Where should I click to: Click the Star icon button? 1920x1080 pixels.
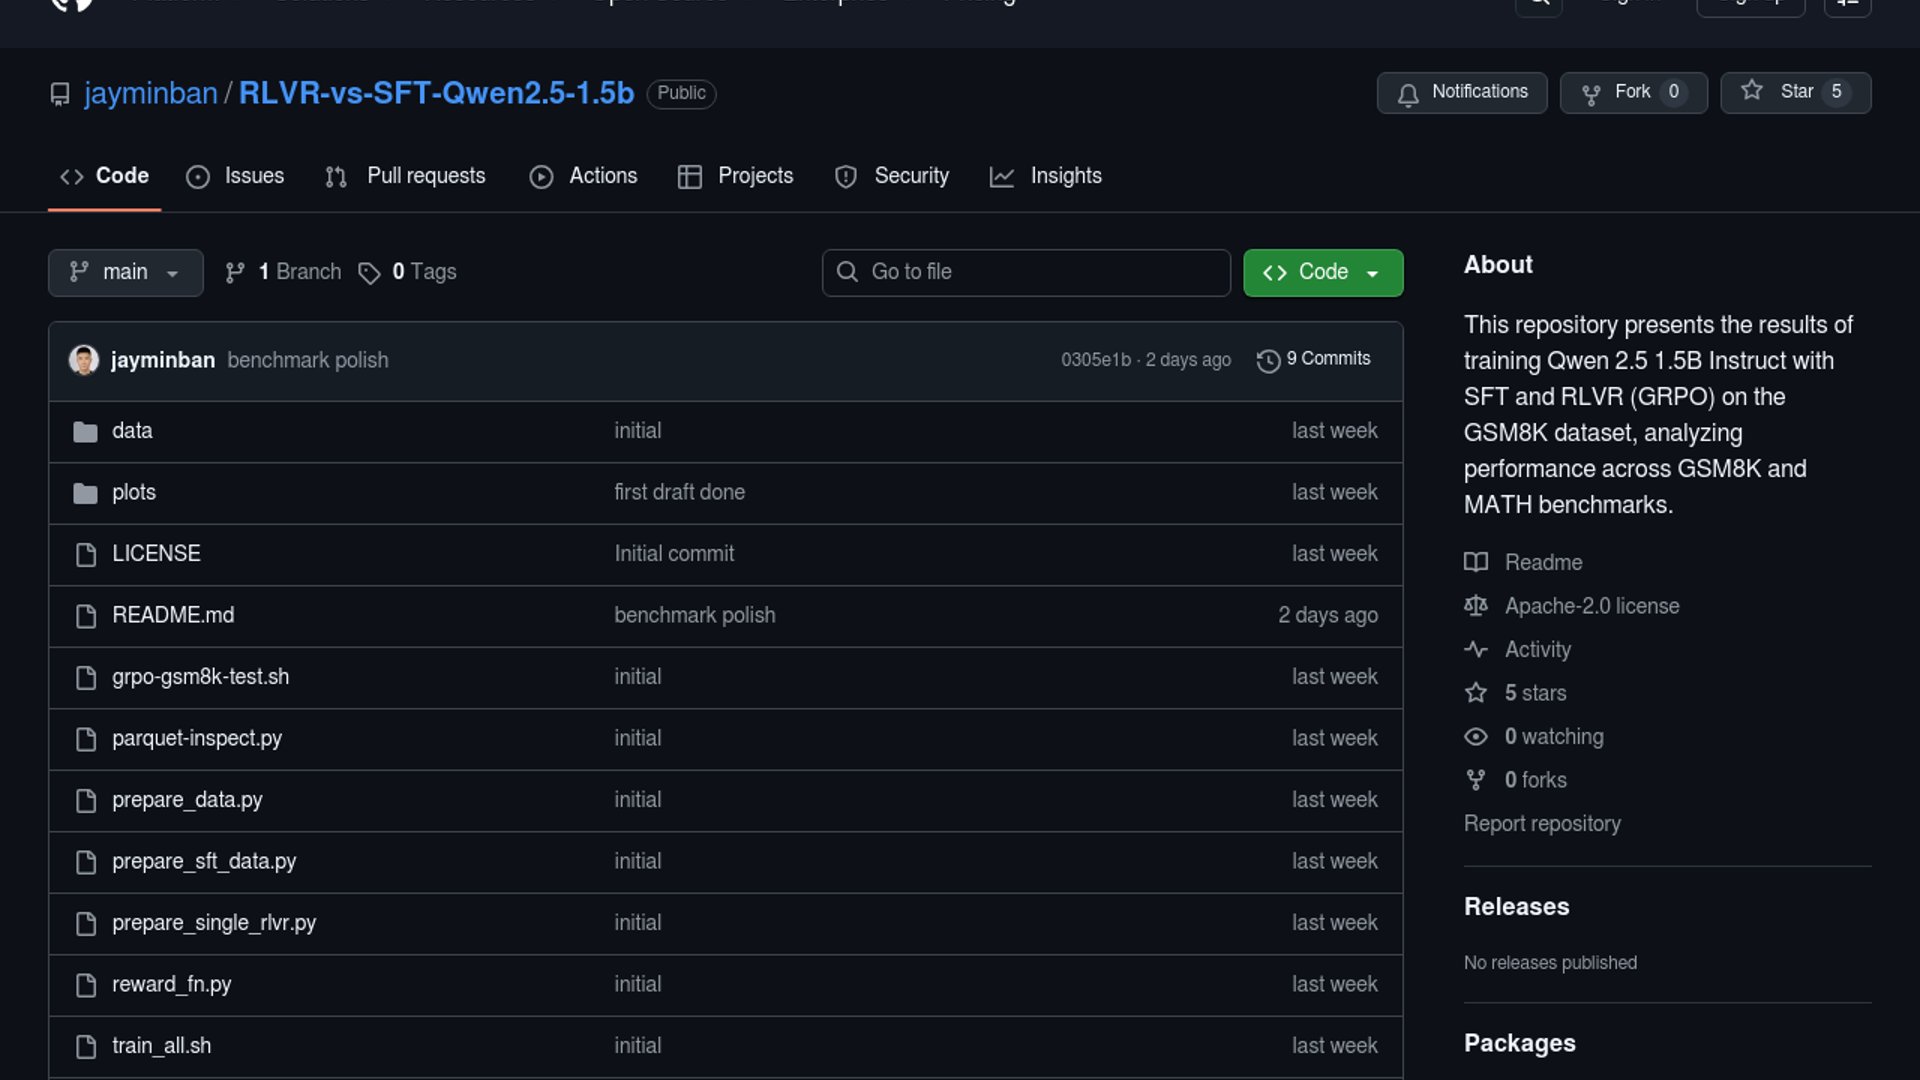tap(1751, 91)
